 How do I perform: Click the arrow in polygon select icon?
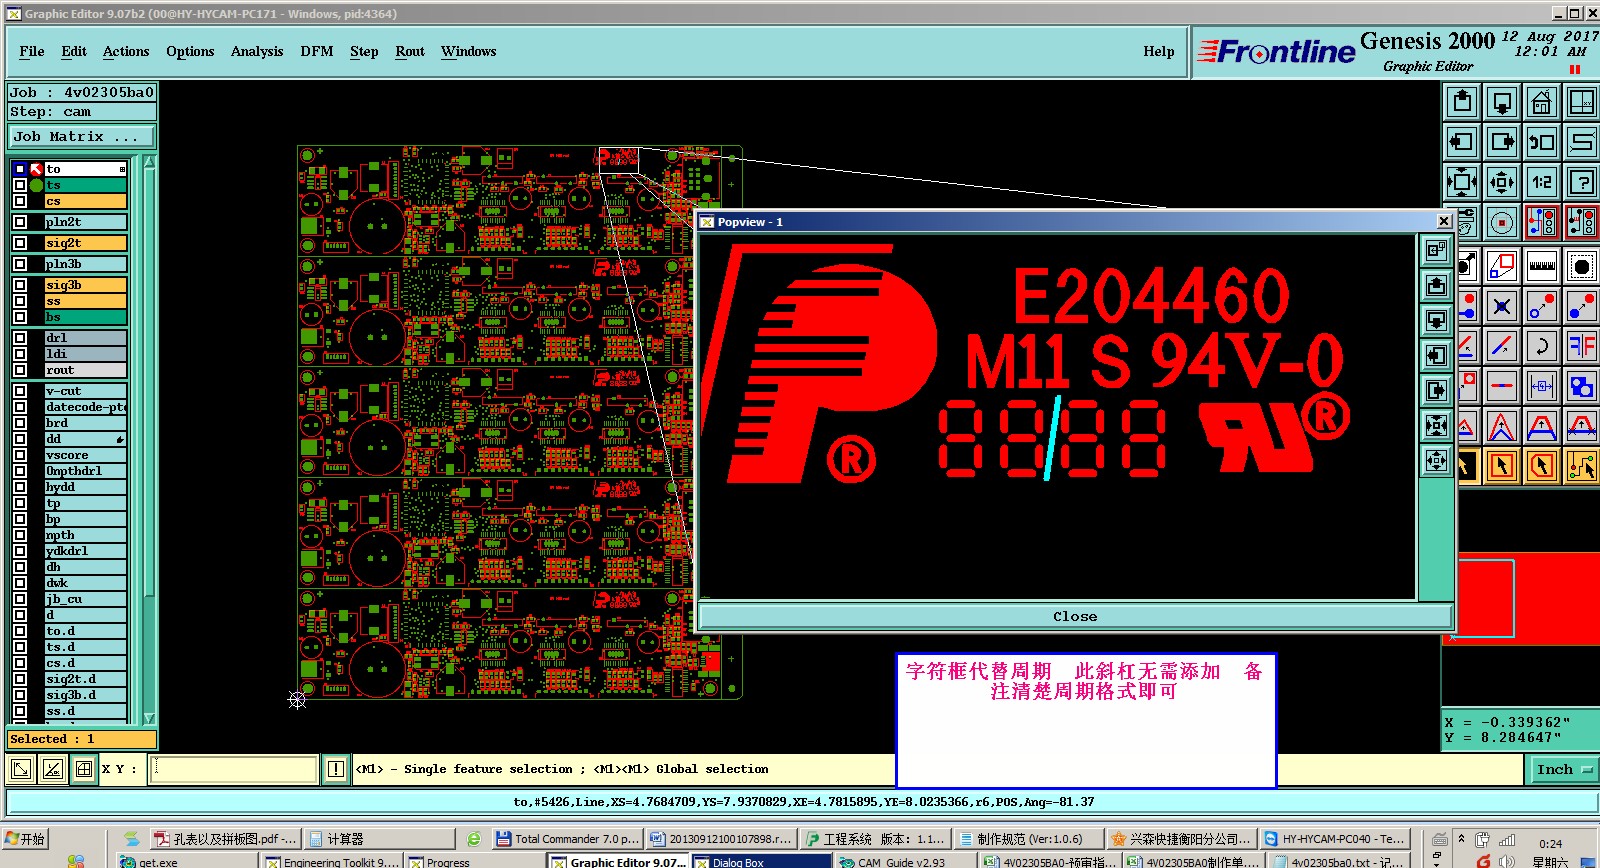coord(1542,466)
